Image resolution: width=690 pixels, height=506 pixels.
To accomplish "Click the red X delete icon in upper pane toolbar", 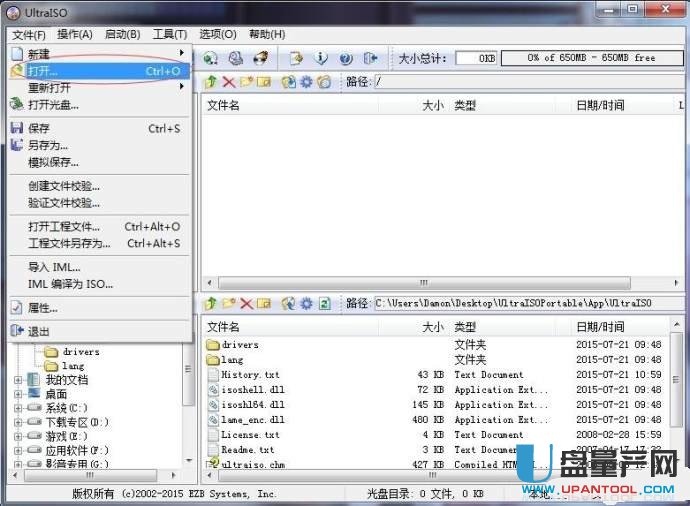I will [229, 81].
